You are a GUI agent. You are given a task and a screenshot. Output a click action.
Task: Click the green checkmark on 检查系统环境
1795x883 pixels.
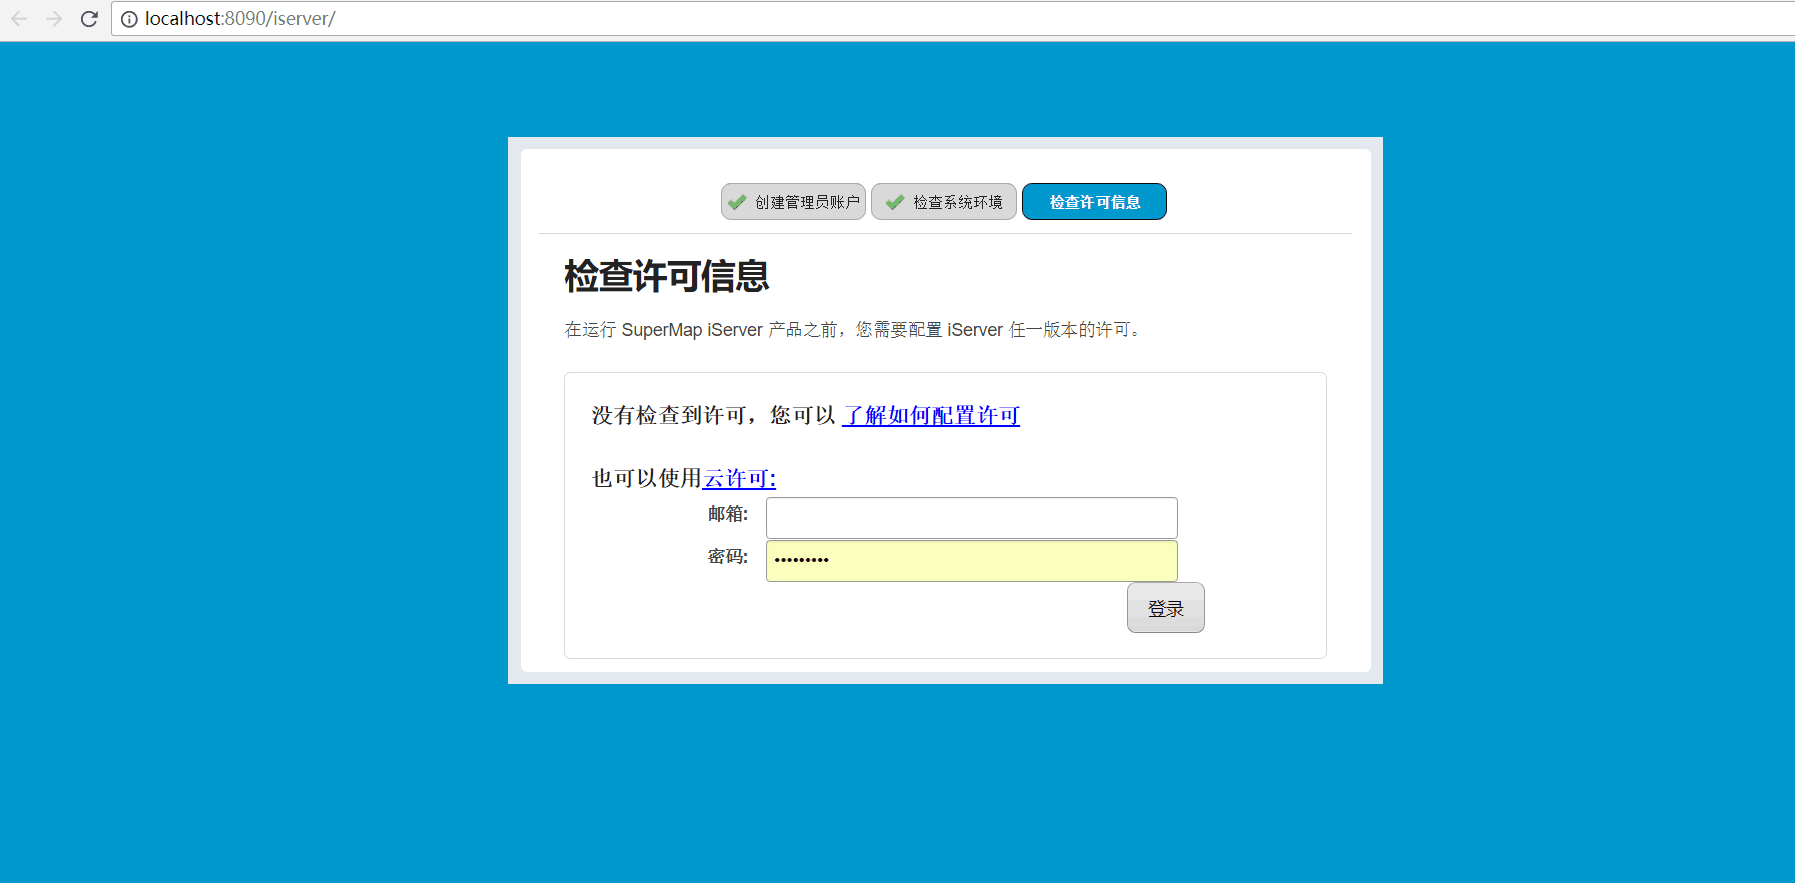click(x=895, y=202)
